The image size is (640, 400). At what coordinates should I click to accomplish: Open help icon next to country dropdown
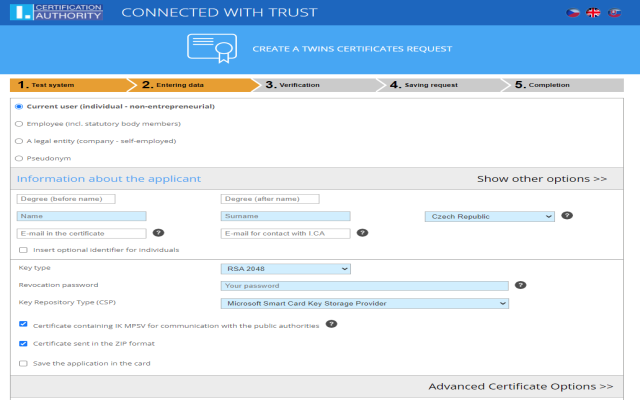tap(567, 216)
